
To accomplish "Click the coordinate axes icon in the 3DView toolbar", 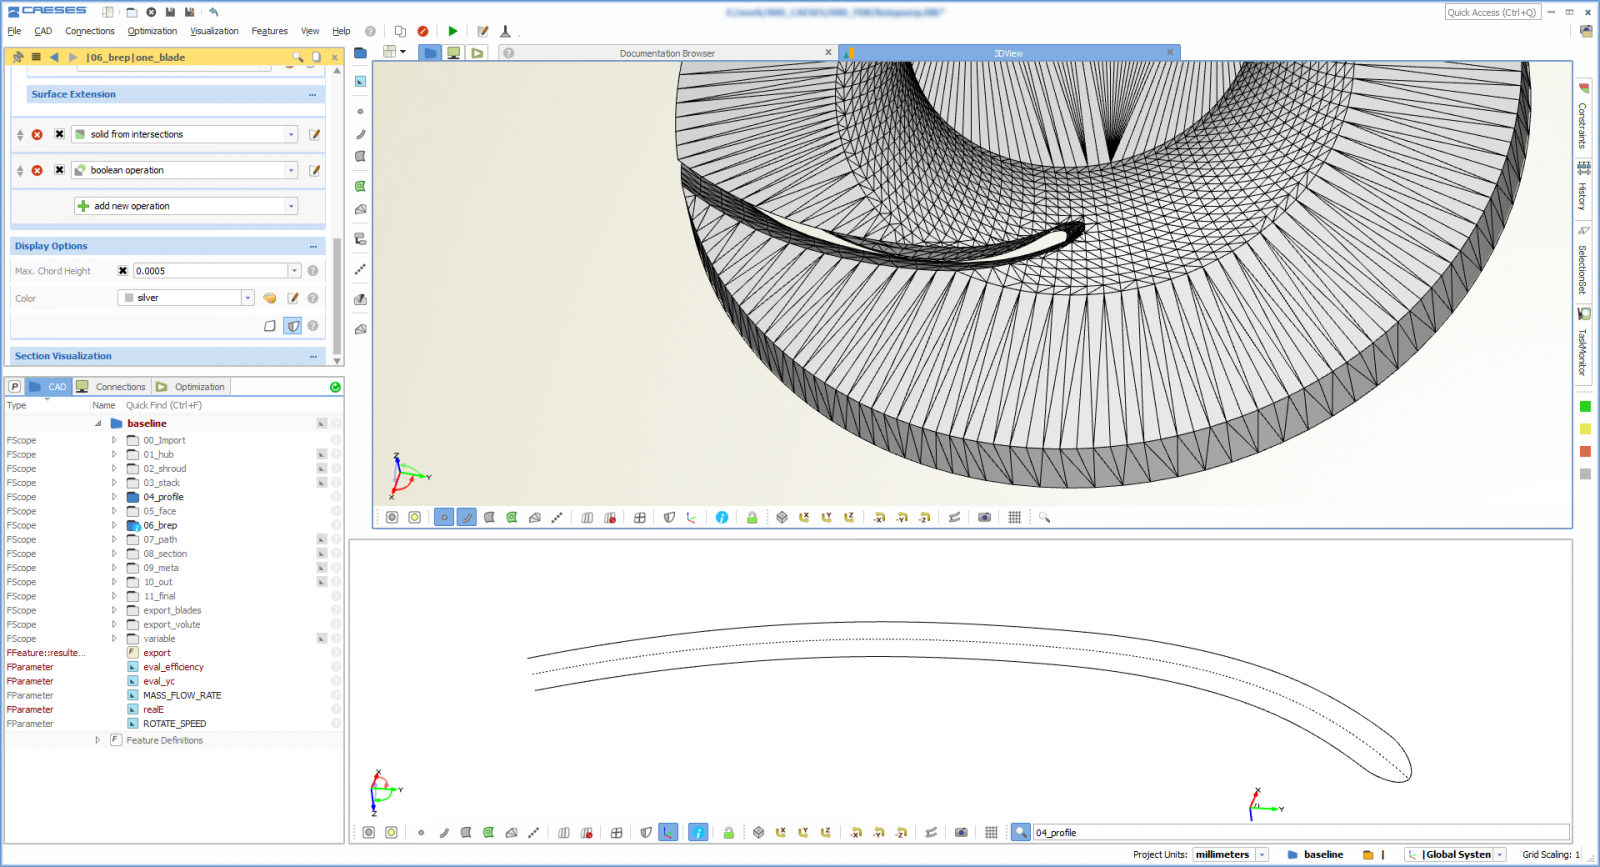I will pyautogui.click(x=691, y=517).
